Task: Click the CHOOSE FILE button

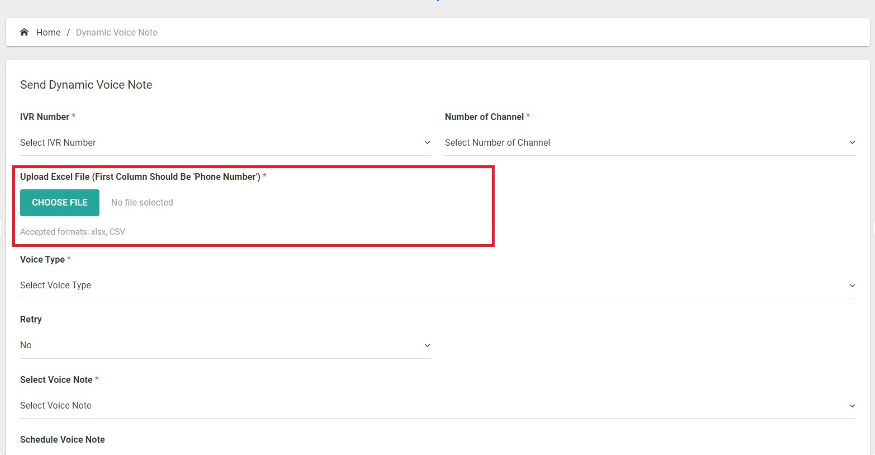Action: 60,203
